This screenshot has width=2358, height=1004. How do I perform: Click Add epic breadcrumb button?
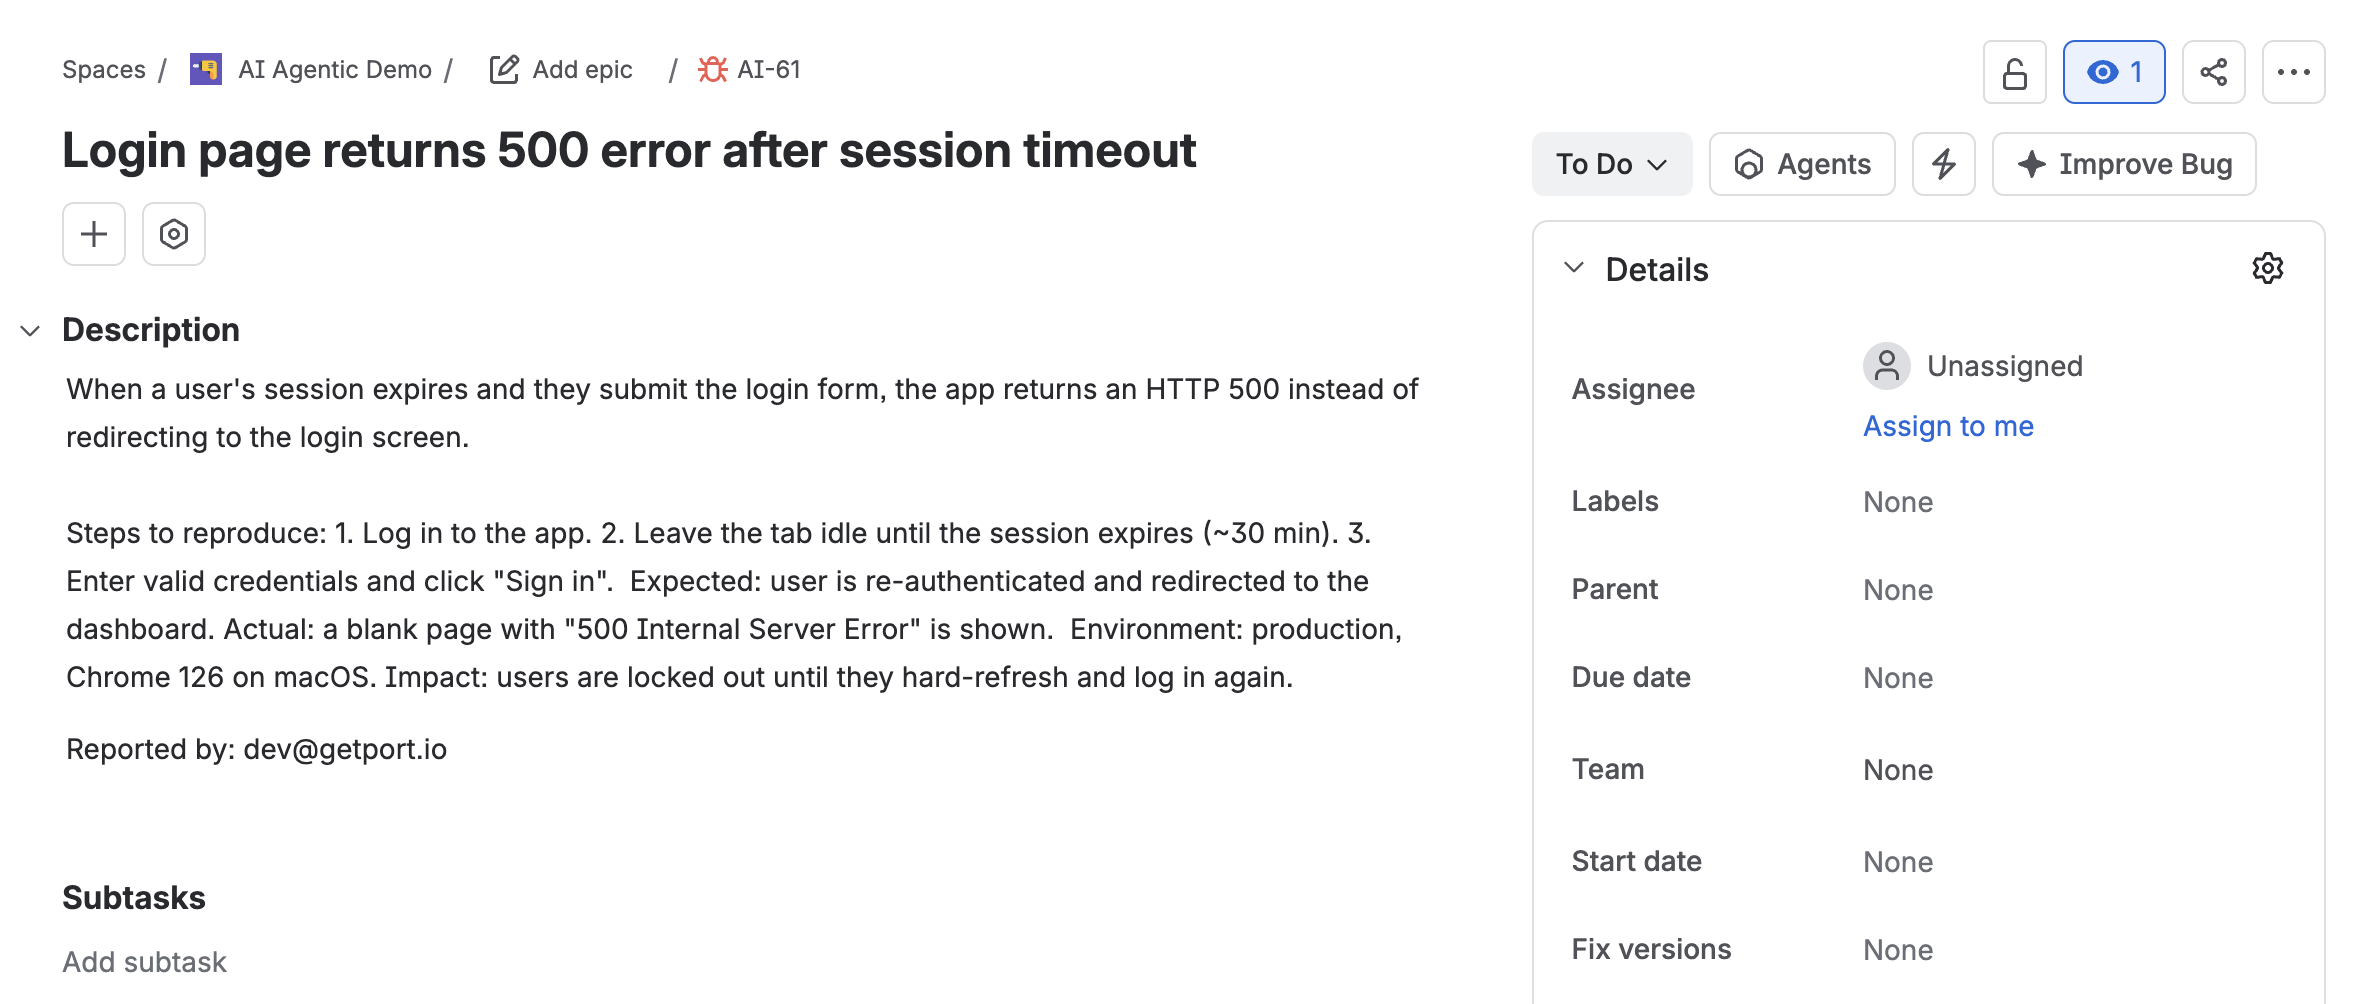561,69
